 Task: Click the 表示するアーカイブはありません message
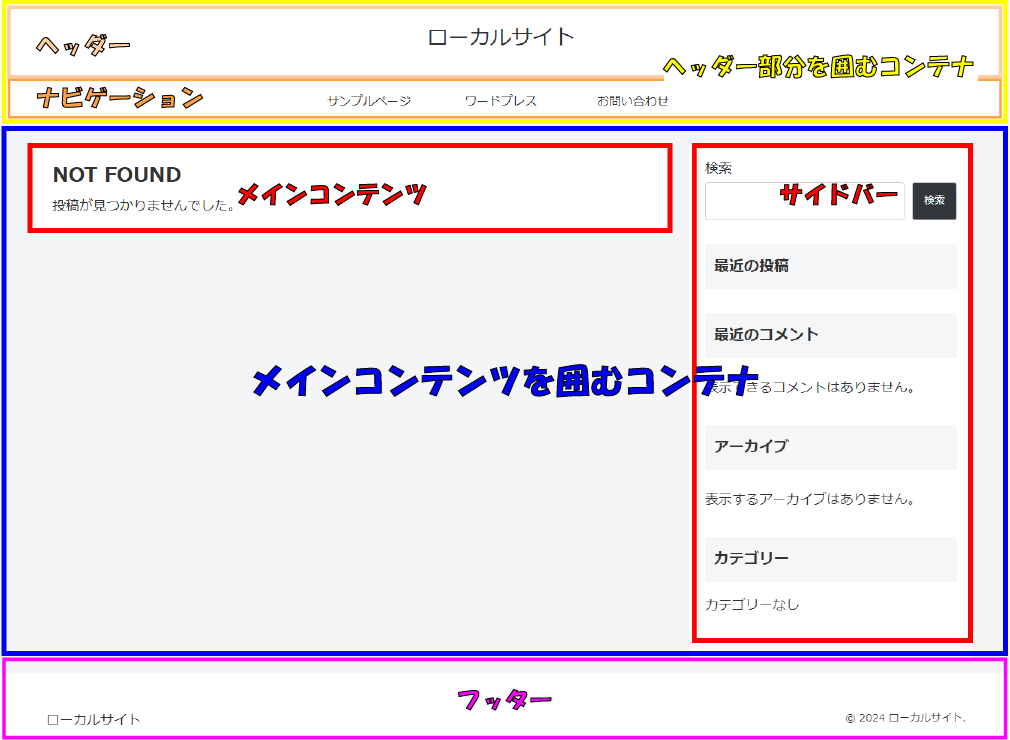[x=810, y=498]
